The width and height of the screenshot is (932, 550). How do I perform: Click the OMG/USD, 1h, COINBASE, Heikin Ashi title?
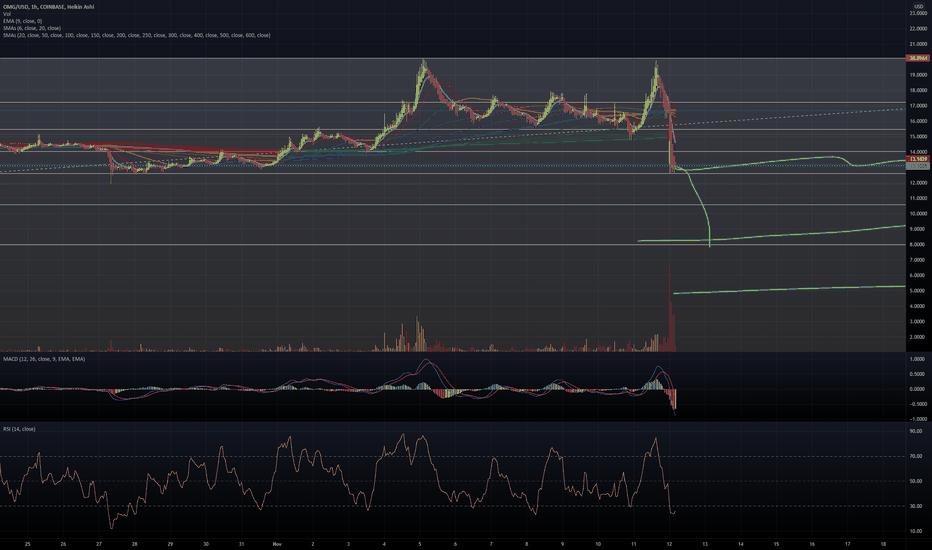[49, 7]
